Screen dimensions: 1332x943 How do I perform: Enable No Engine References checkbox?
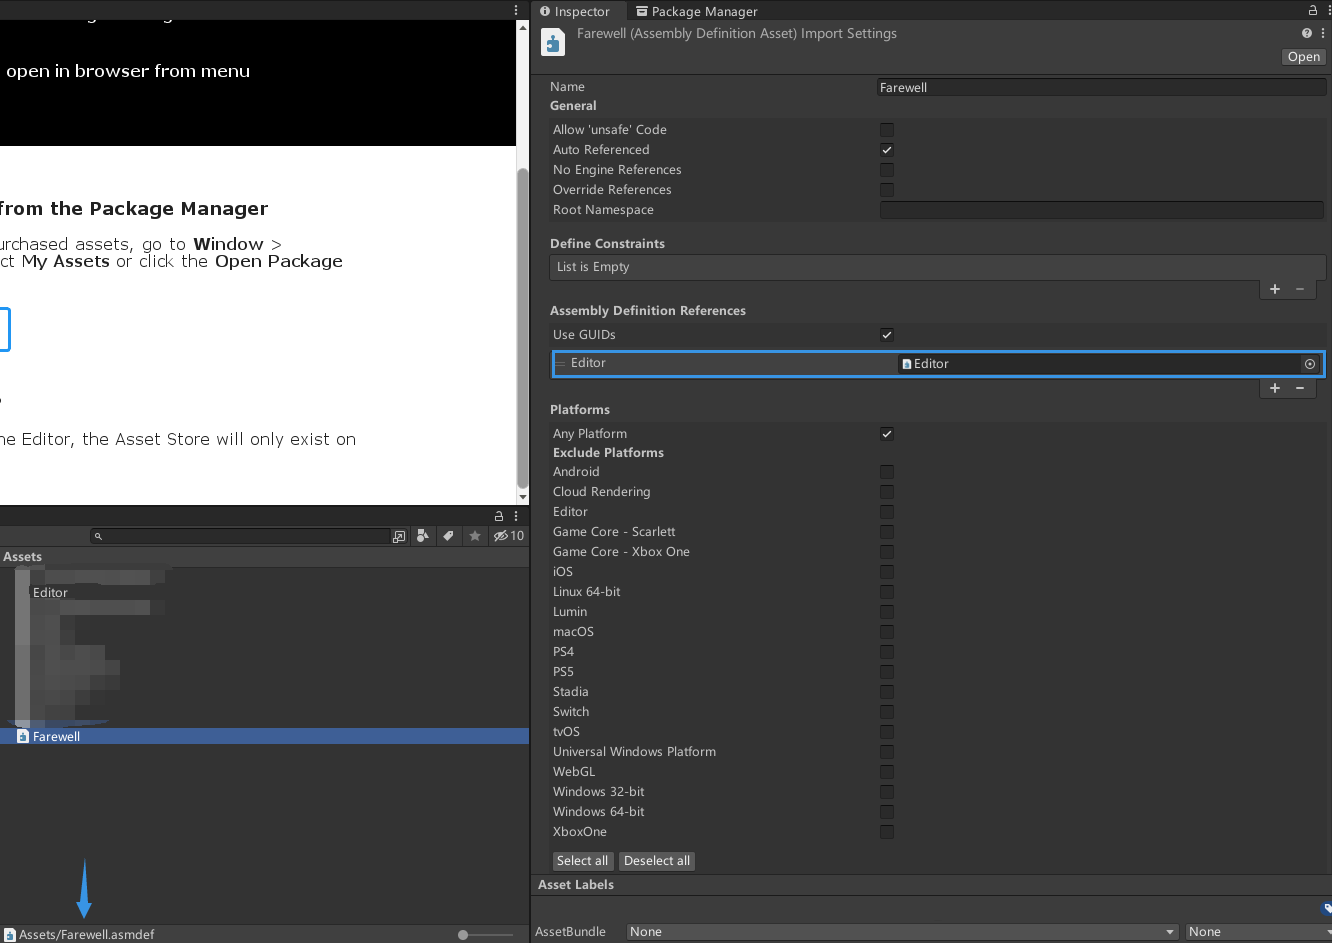(887, 170)
